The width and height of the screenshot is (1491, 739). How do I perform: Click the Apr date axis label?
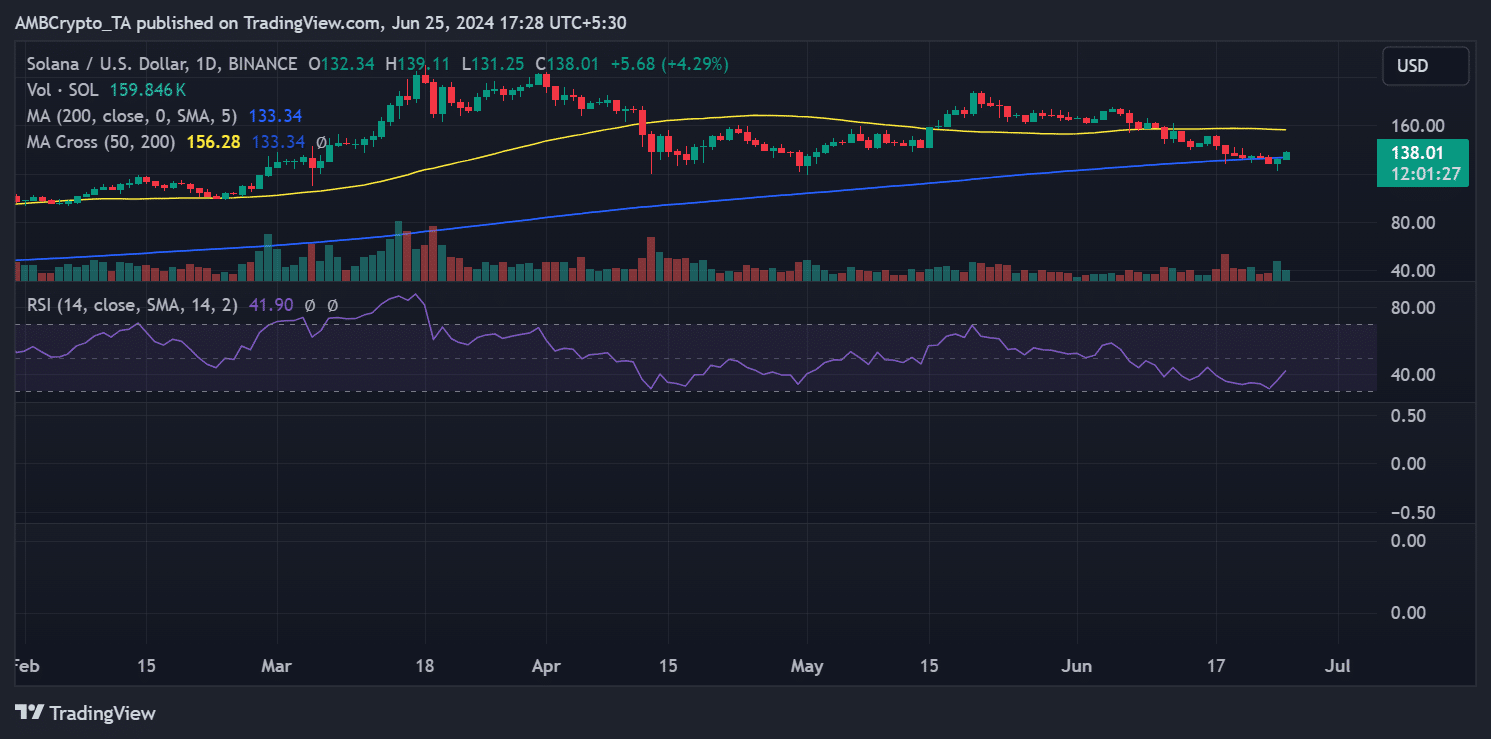point(546,666)
